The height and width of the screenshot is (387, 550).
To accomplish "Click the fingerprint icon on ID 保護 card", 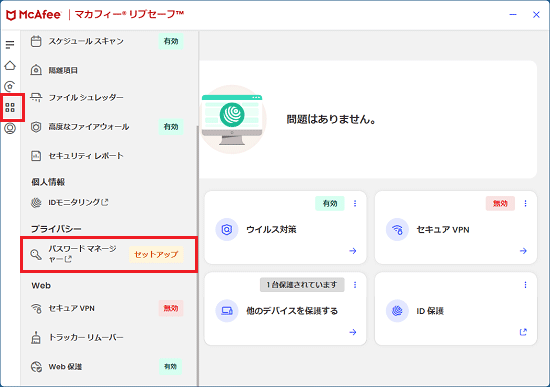I will pos(397,311).
